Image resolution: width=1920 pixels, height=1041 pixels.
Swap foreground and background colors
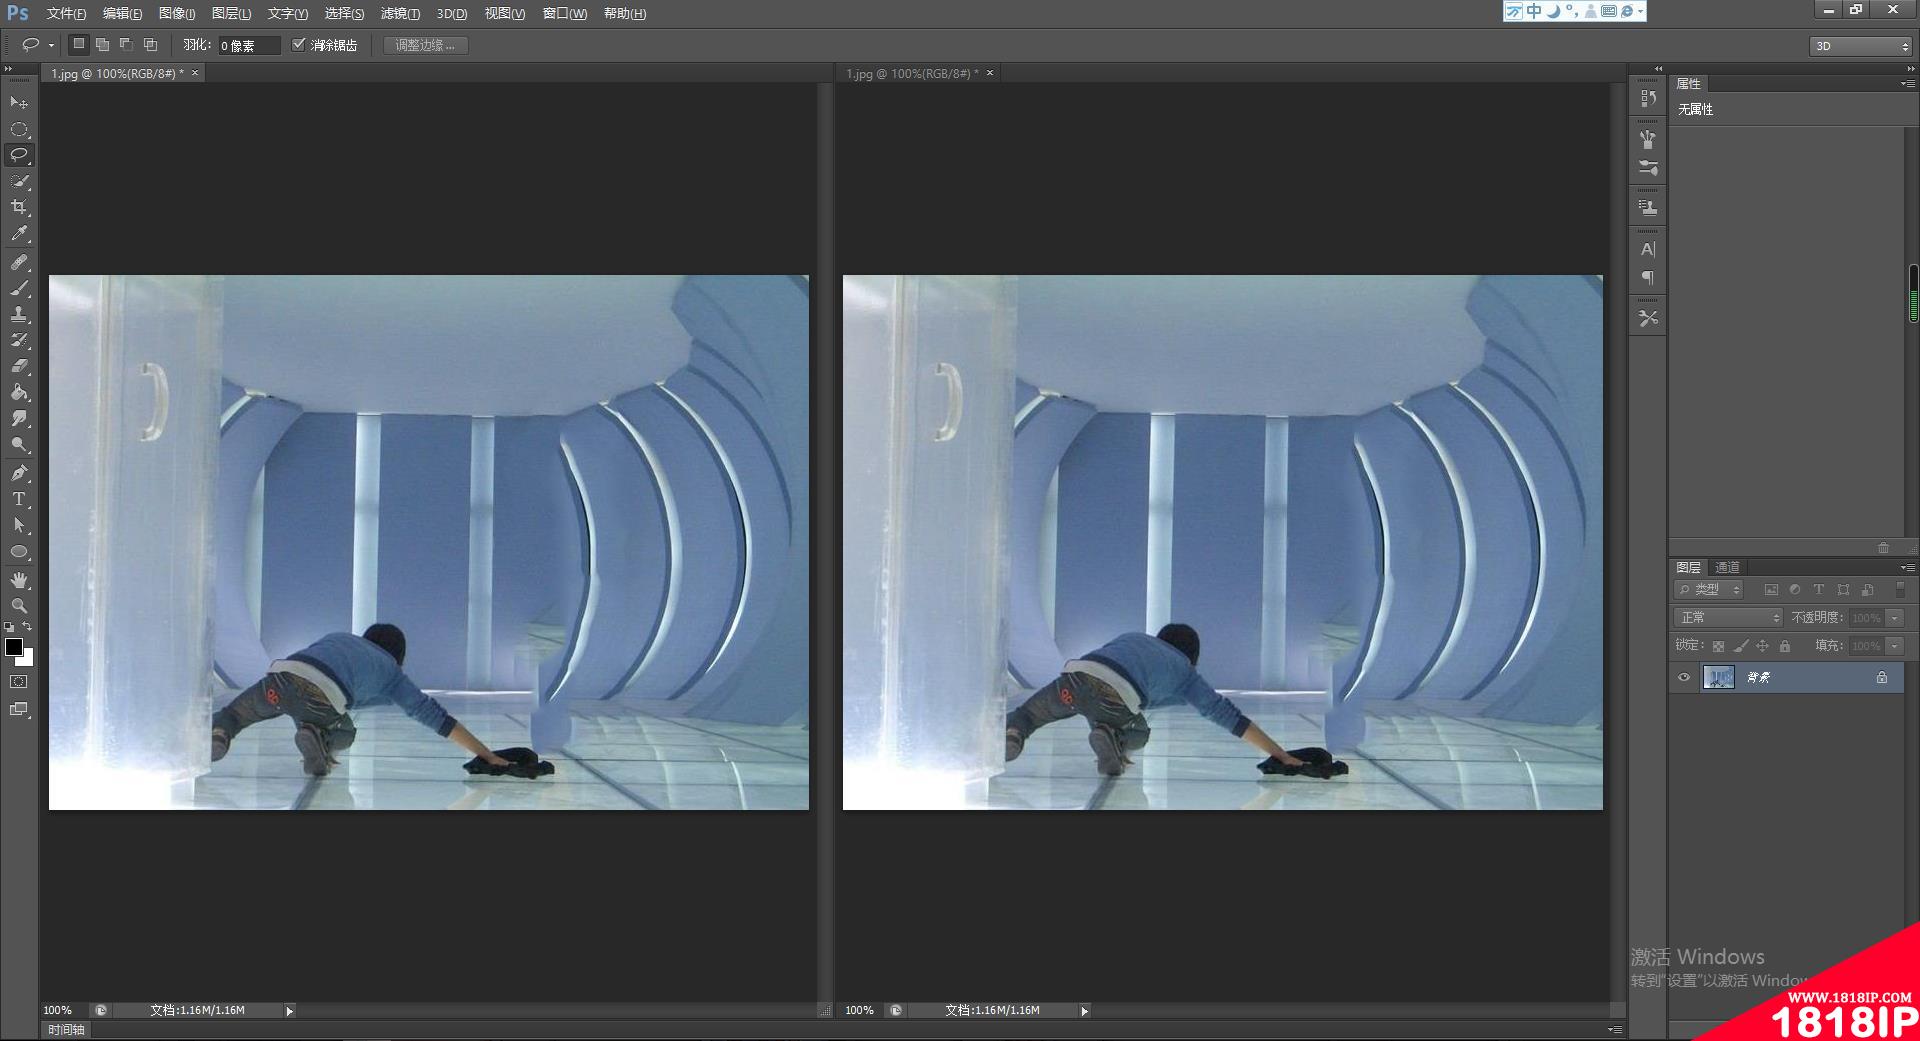coord(28,627)
